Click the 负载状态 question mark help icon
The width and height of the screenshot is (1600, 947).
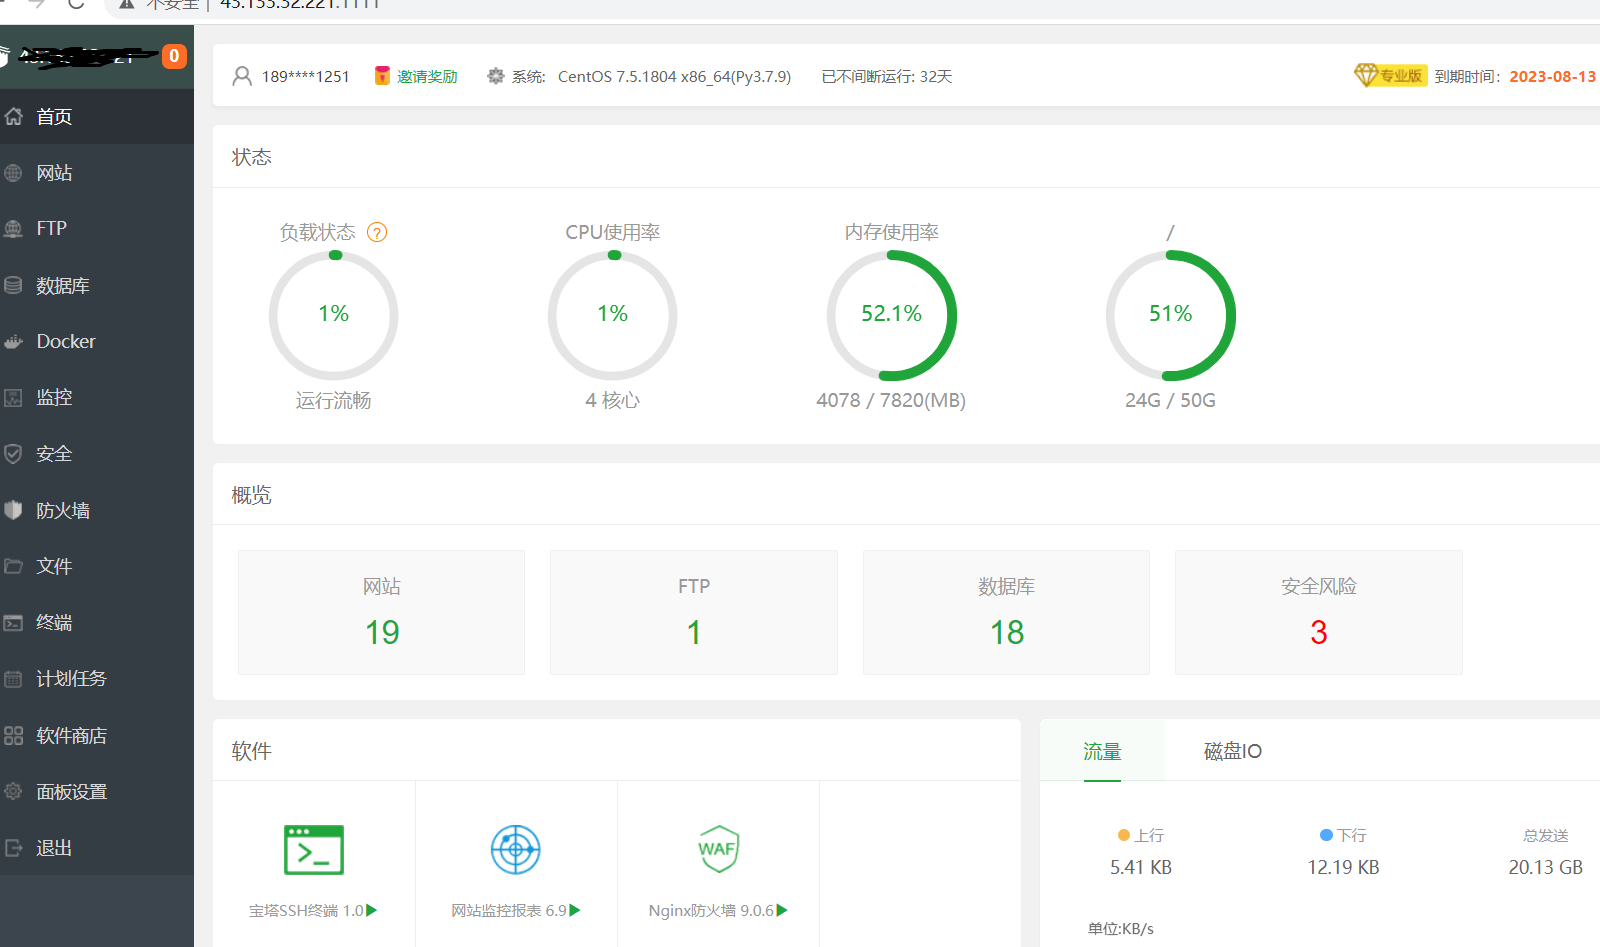pyautogui.click(x=377, y=233)
